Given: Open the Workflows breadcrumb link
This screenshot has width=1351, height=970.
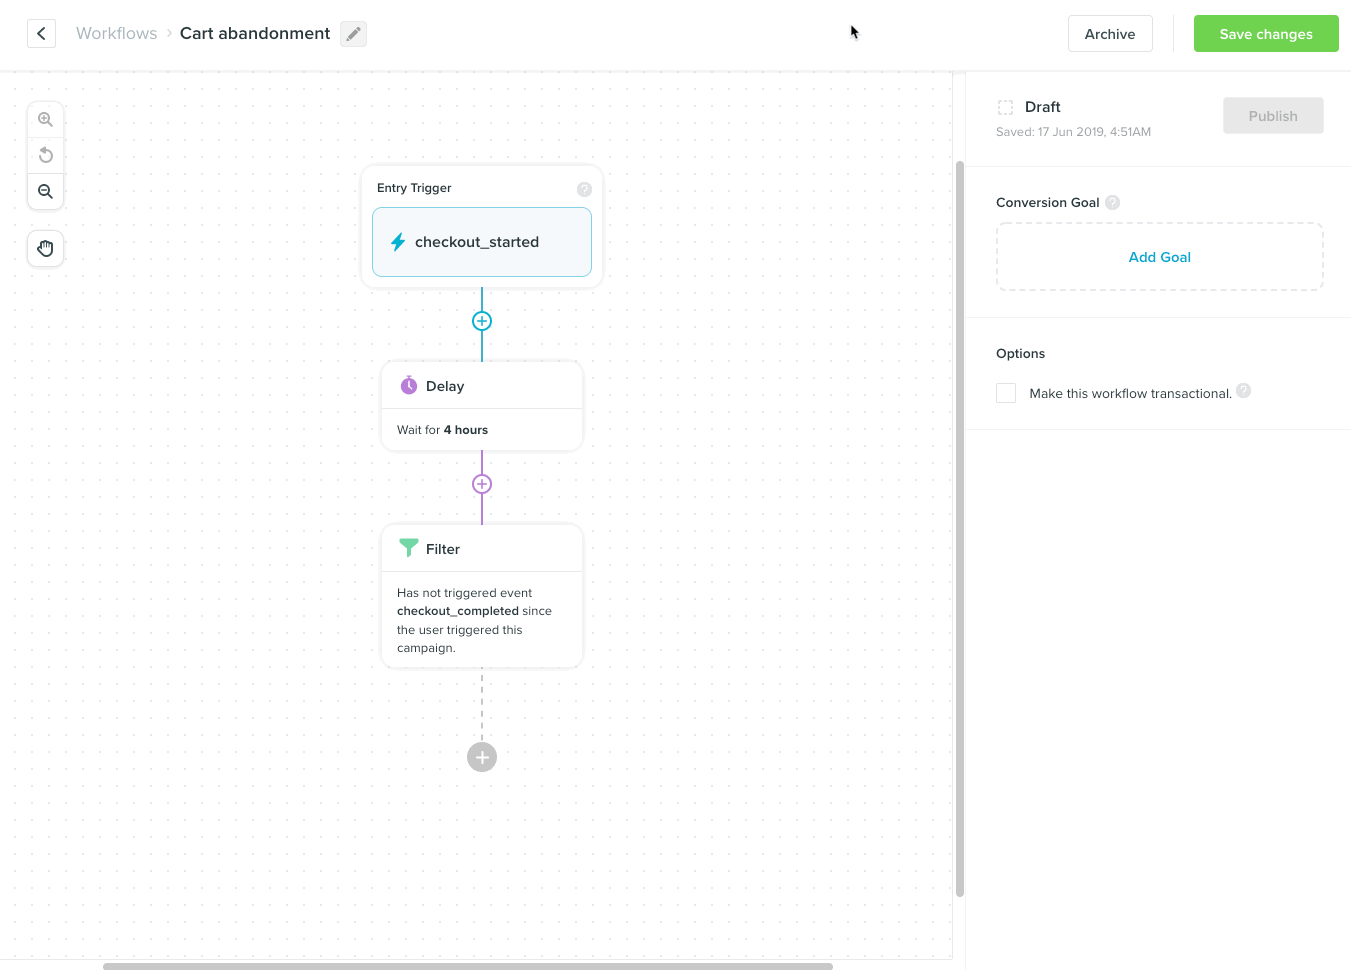Looking at the screenshot, I should tap(116, 33).
